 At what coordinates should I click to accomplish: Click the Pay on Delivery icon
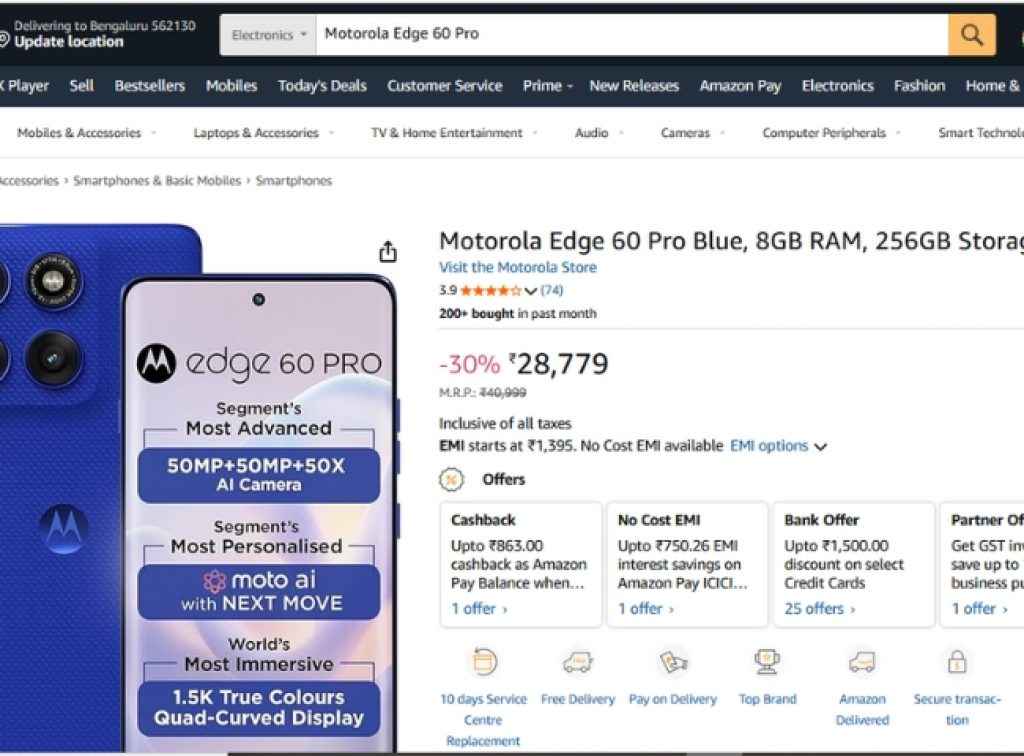pos(672,663)
